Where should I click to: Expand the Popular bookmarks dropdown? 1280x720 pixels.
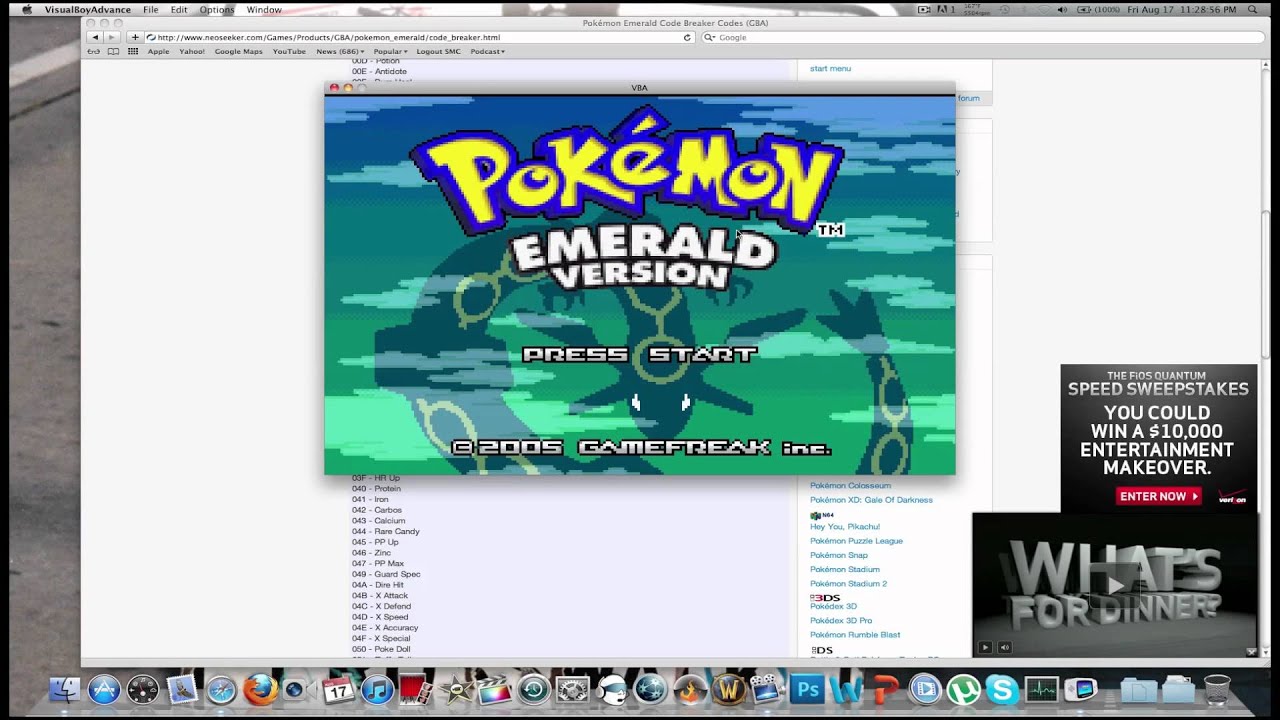pos(389,51)
